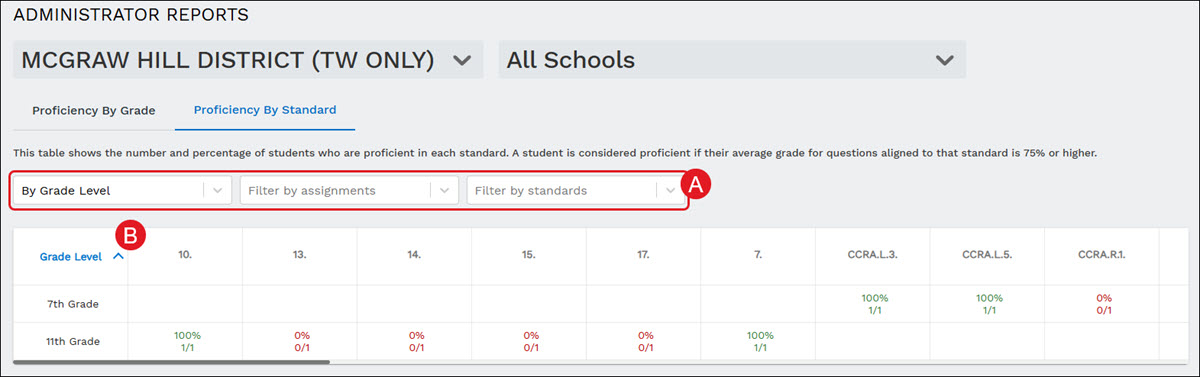Click 11th Grade standard 17. 0% cell
This screenshot has width=1200, height=377.
tap(643, 341)
